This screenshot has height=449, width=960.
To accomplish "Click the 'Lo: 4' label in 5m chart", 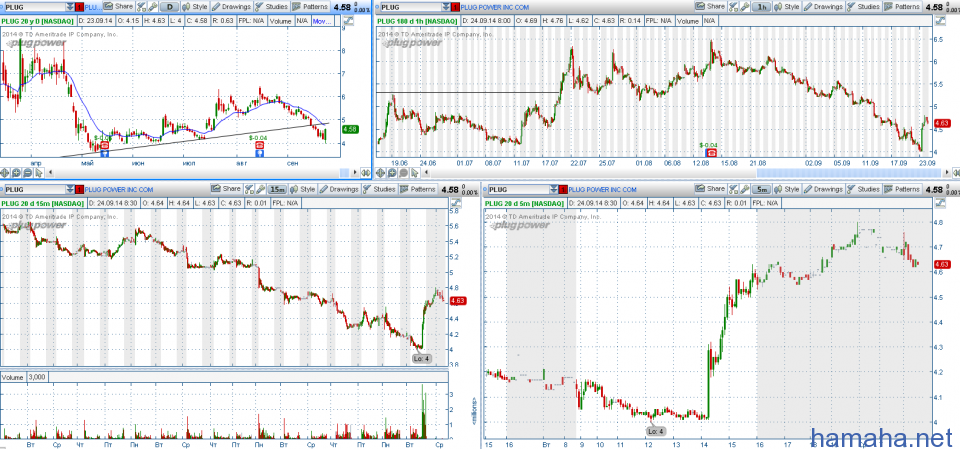I will tap(655, 431).
